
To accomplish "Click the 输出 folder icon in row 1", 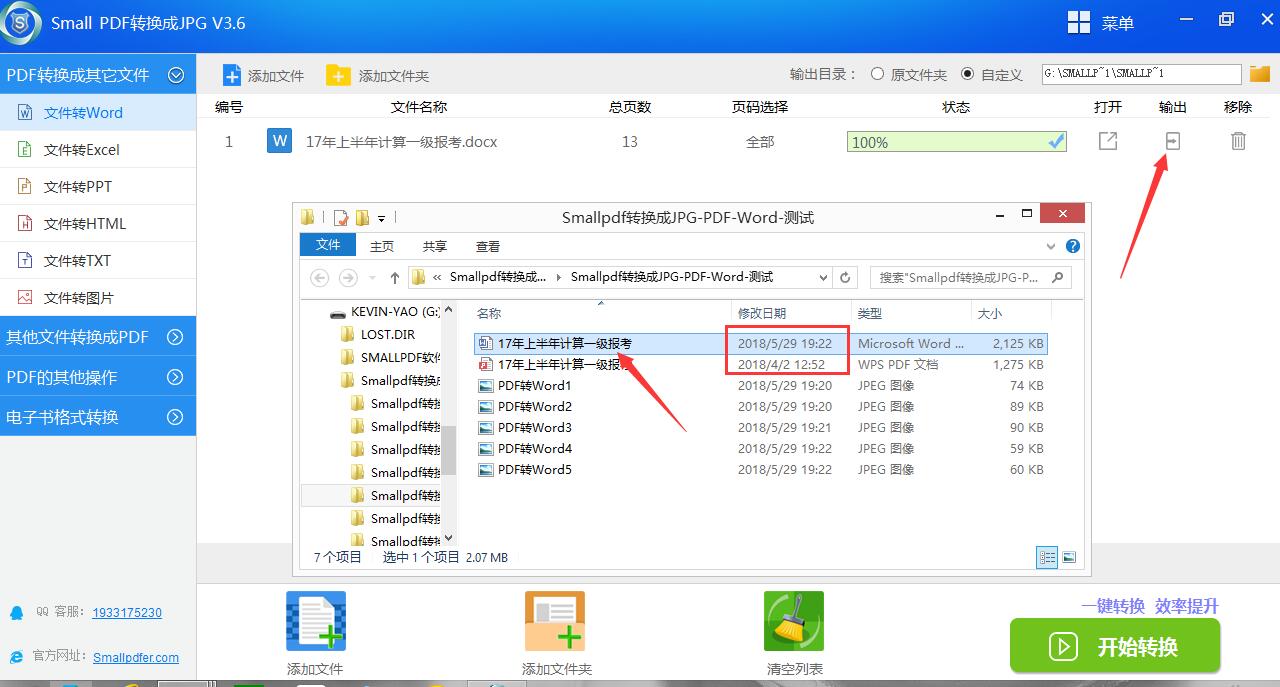I will (1172, 141).
